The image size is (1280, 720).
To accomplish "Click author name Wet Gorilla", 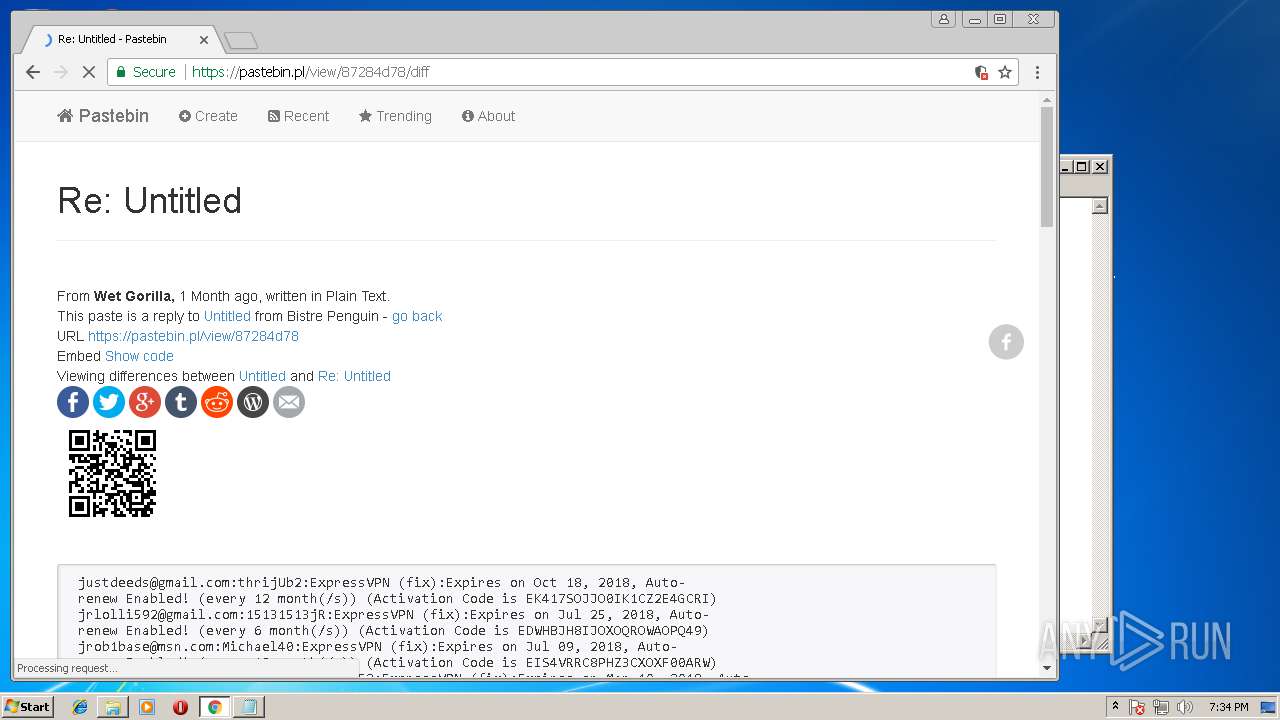I will click(x=133, y=296).
